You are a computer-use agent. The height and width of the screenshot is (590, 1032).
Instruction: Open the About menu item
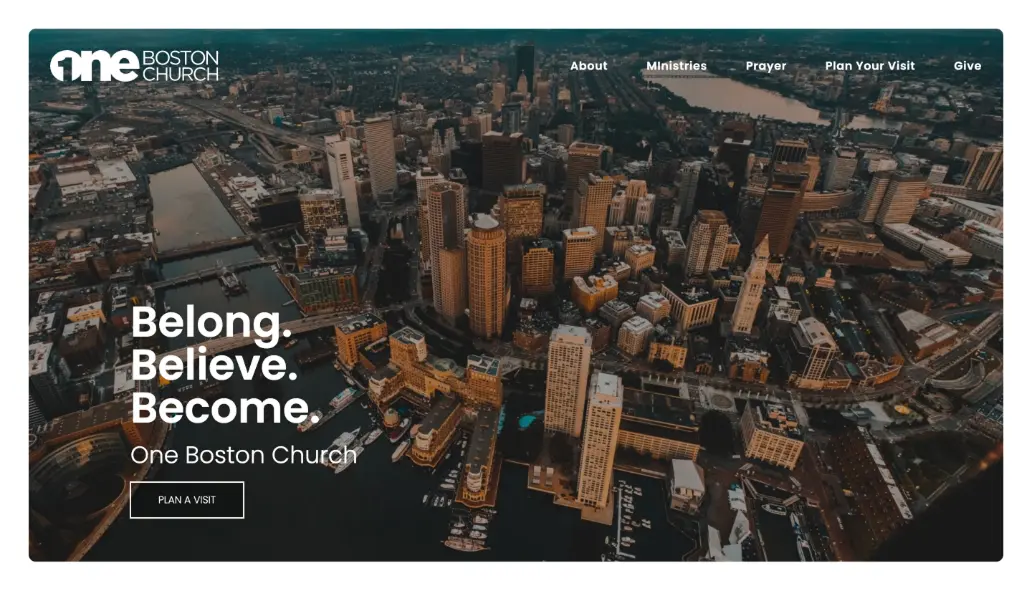pyautogui.click(x=588, y=66)
